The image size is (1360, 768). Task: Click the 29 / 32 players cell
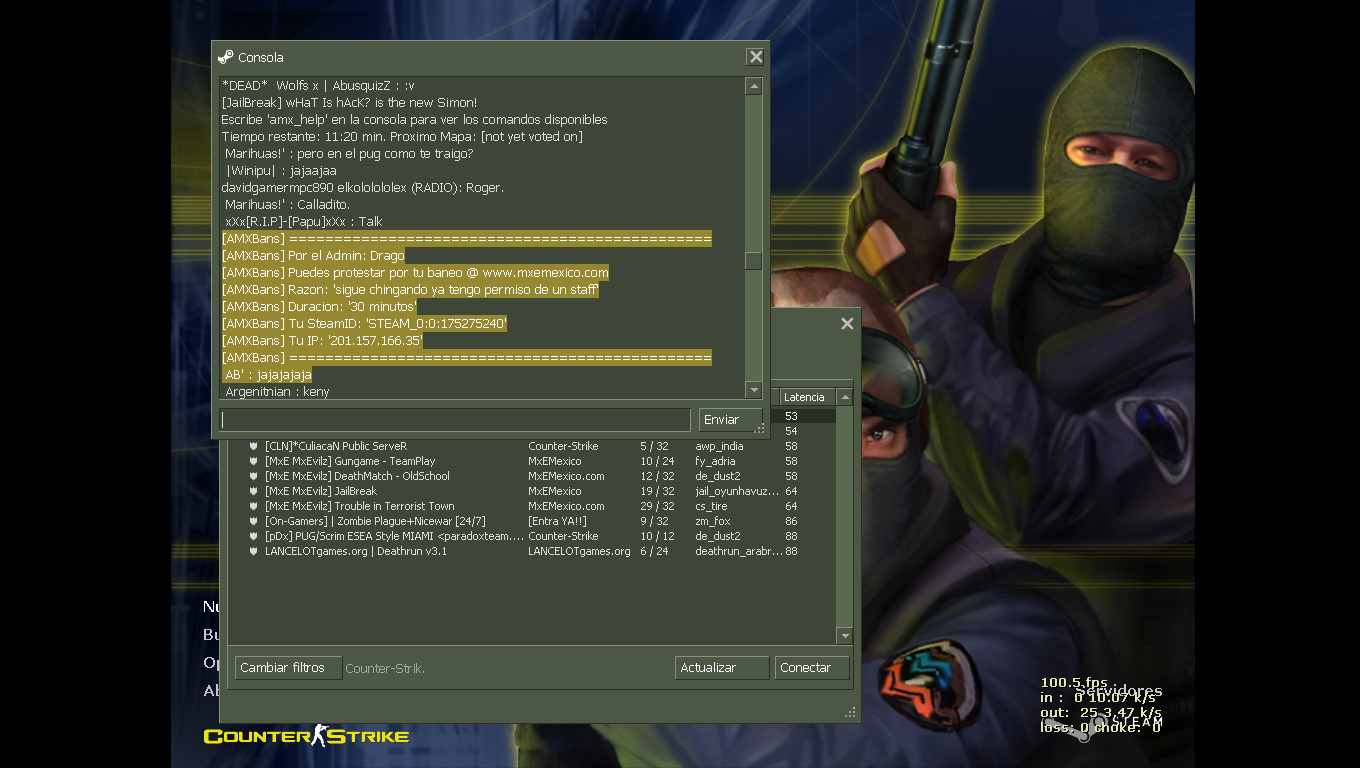pos(657,506)
